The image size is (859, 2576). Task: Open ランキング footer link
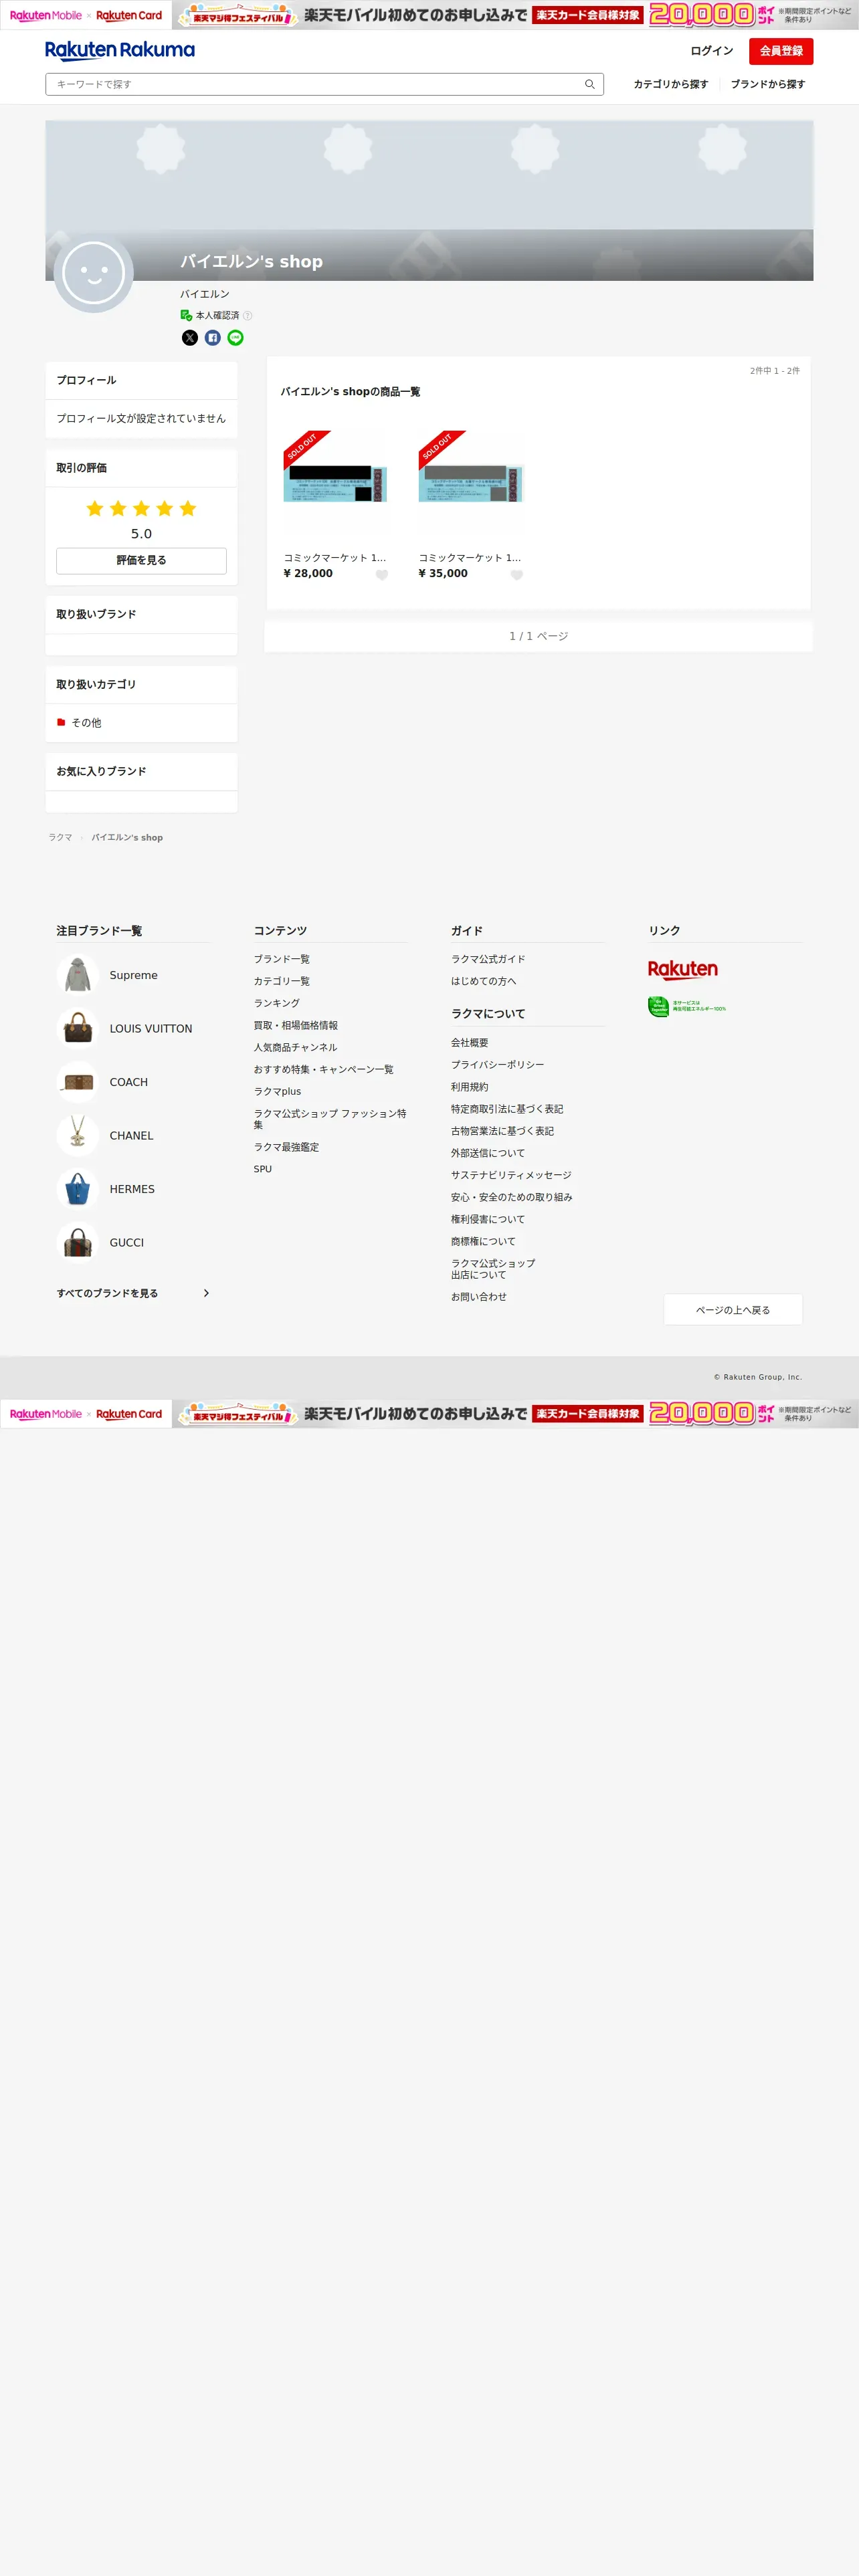point(277,1003)
